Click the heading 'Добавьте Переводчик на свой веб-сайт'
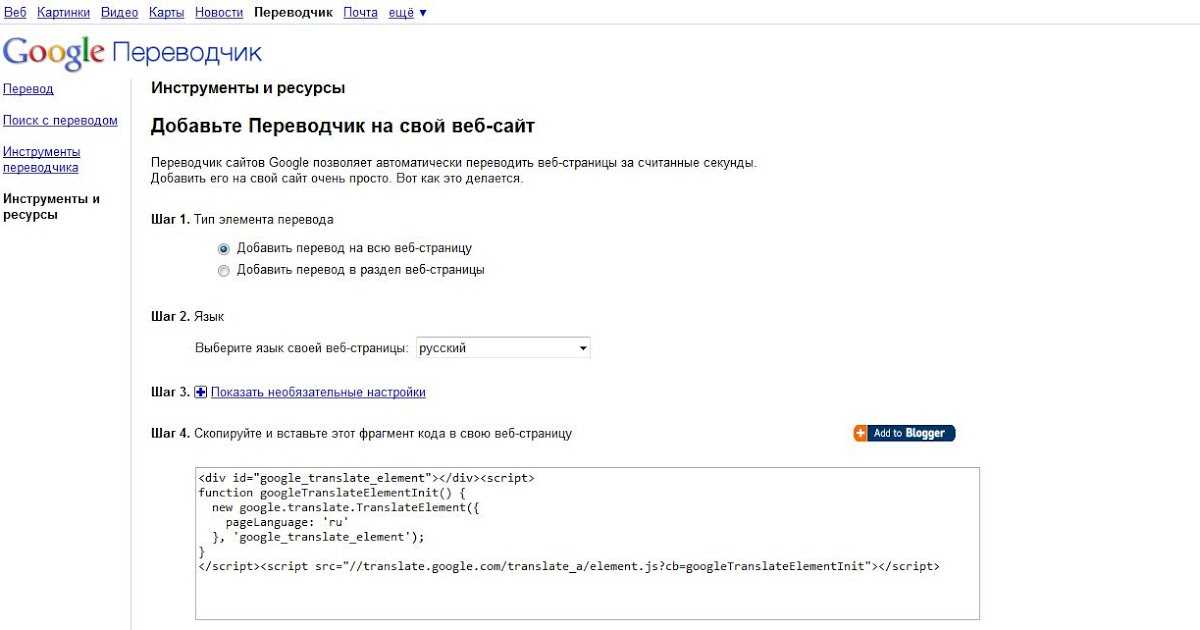The image size is (1200, 630). point(343,127)
